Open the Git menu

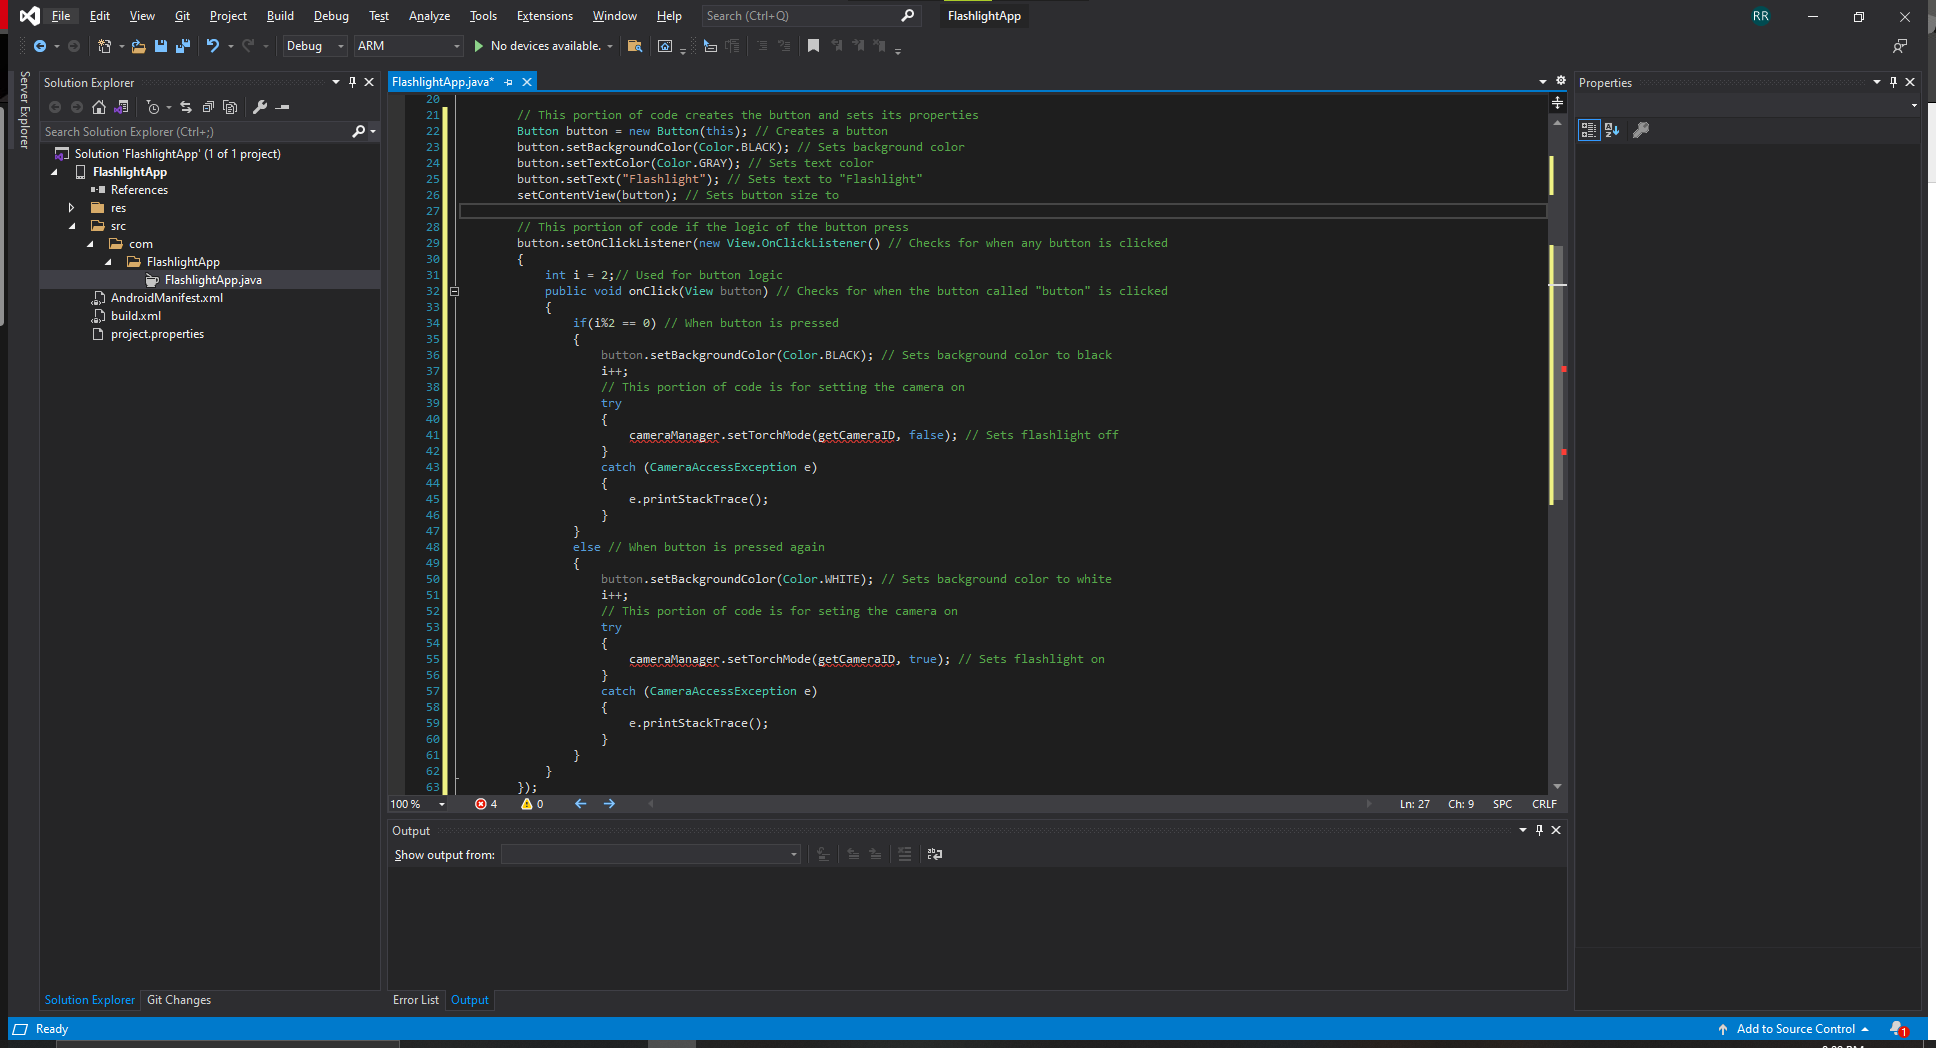click(x=182, y=15)
